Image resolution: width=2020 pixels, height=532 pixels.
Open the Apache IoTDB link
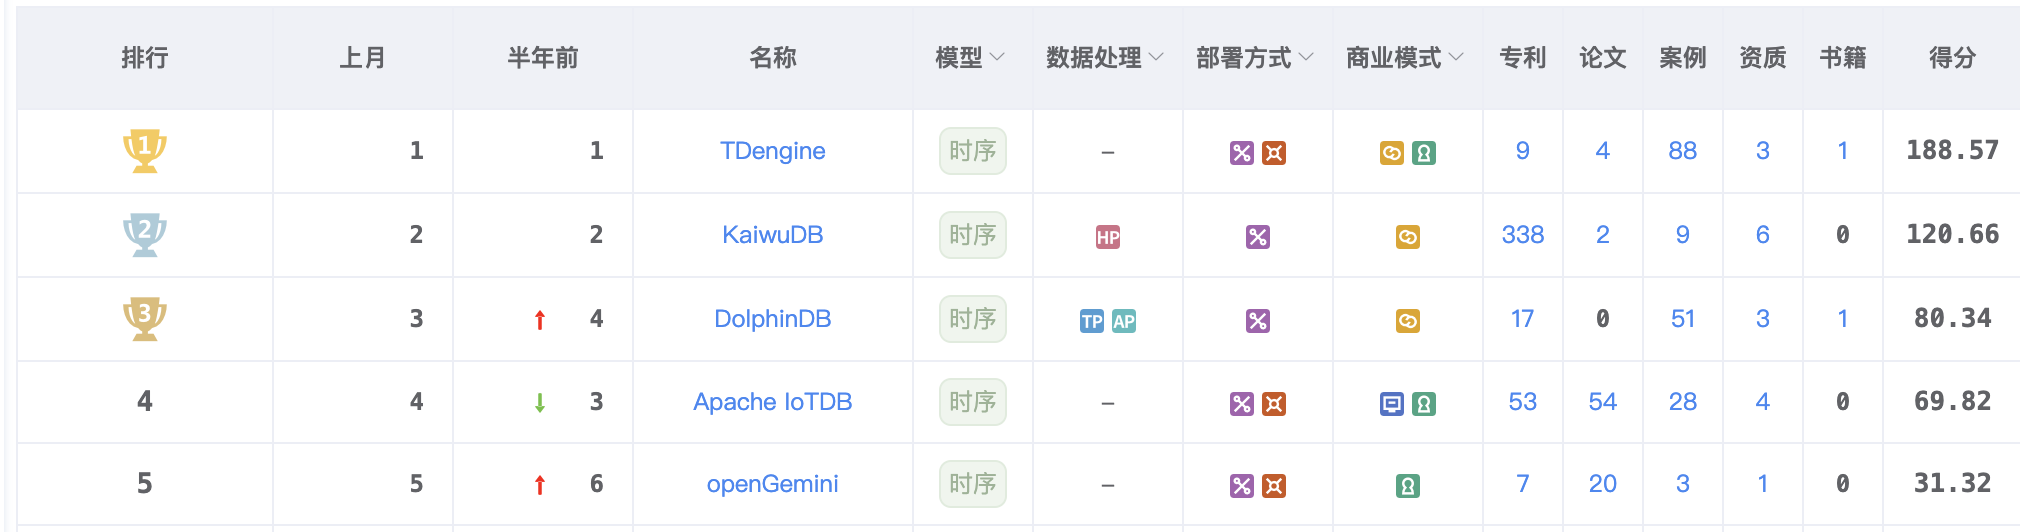tap(773, 402)
